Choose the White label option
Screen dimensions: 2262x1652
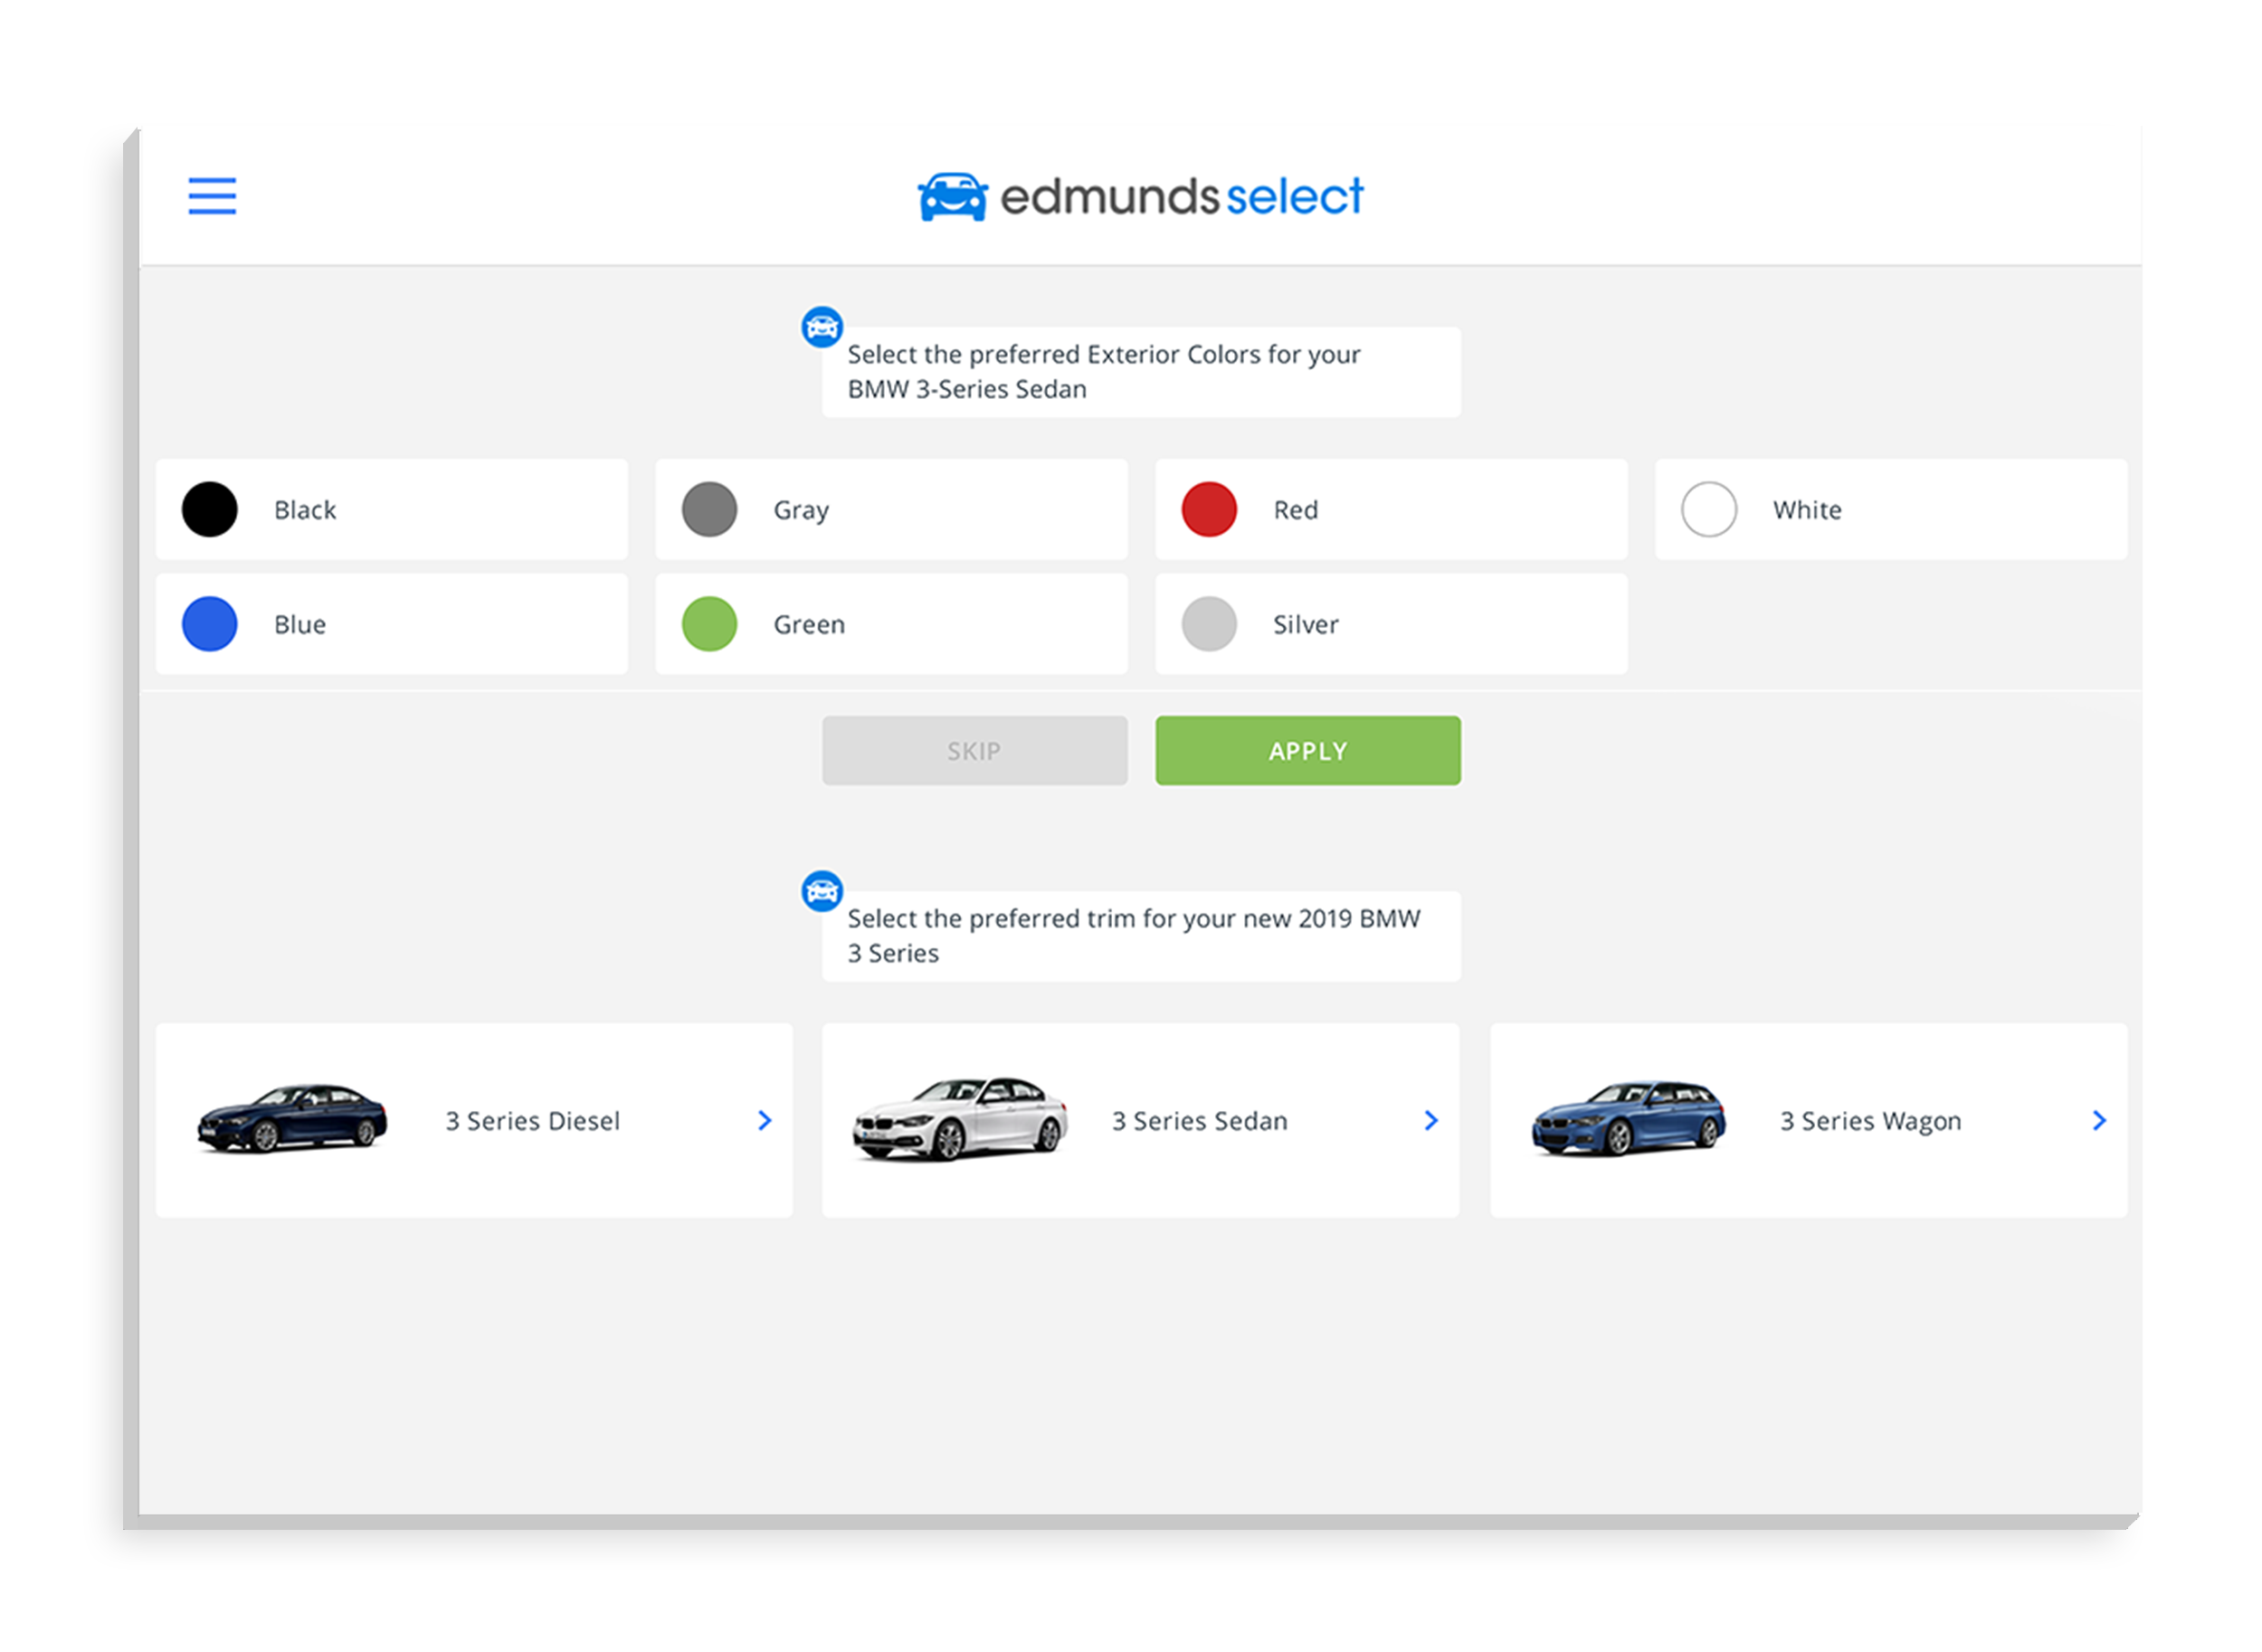pyautogui.click(x=1807, y=510)
